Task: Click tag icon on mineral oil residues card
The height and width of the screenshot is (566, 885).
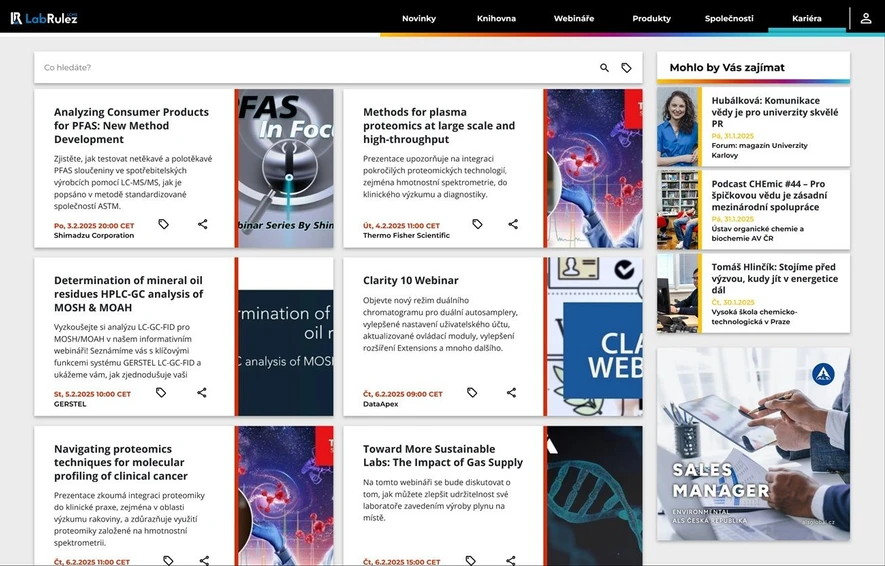Action: (x=161, y=392)
